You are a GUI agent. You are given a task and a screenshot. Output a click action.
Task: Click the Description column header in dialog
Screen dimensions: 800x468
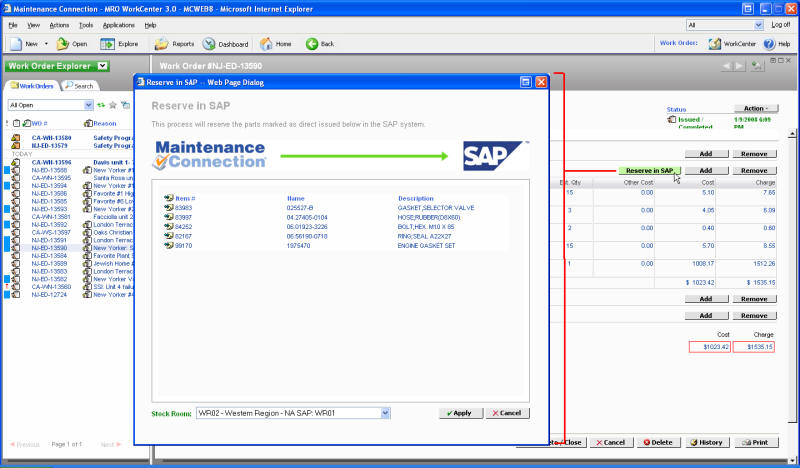click(416, 199)
